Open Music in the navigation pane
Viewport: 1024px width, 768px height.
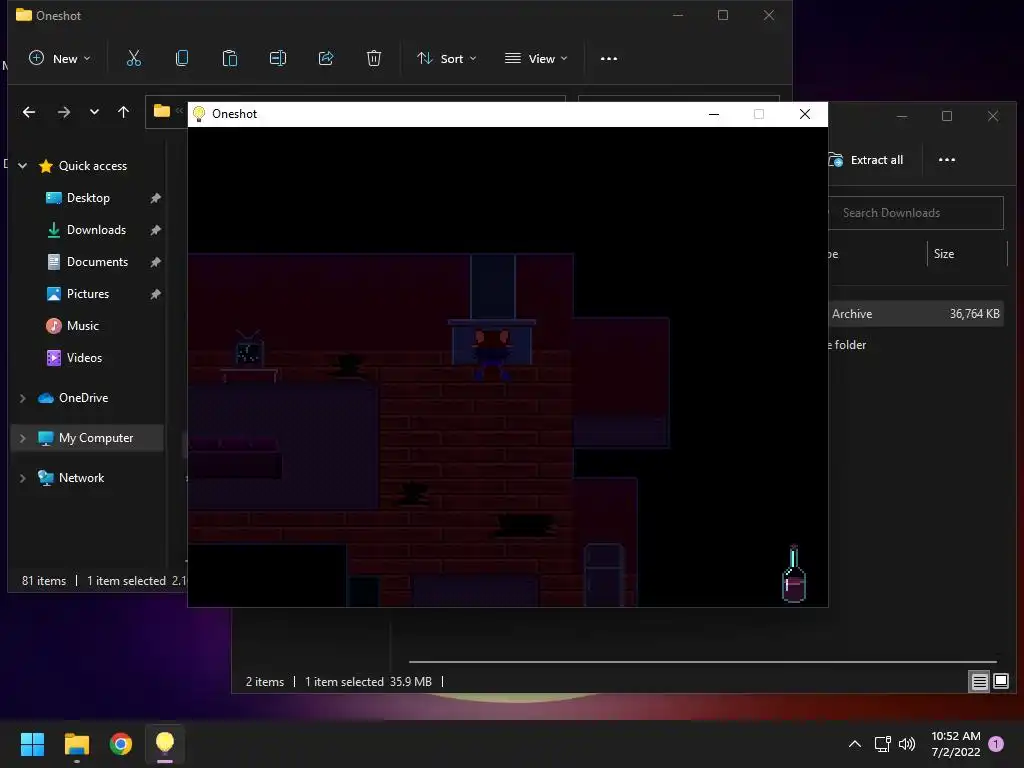(x=82, y=326)
